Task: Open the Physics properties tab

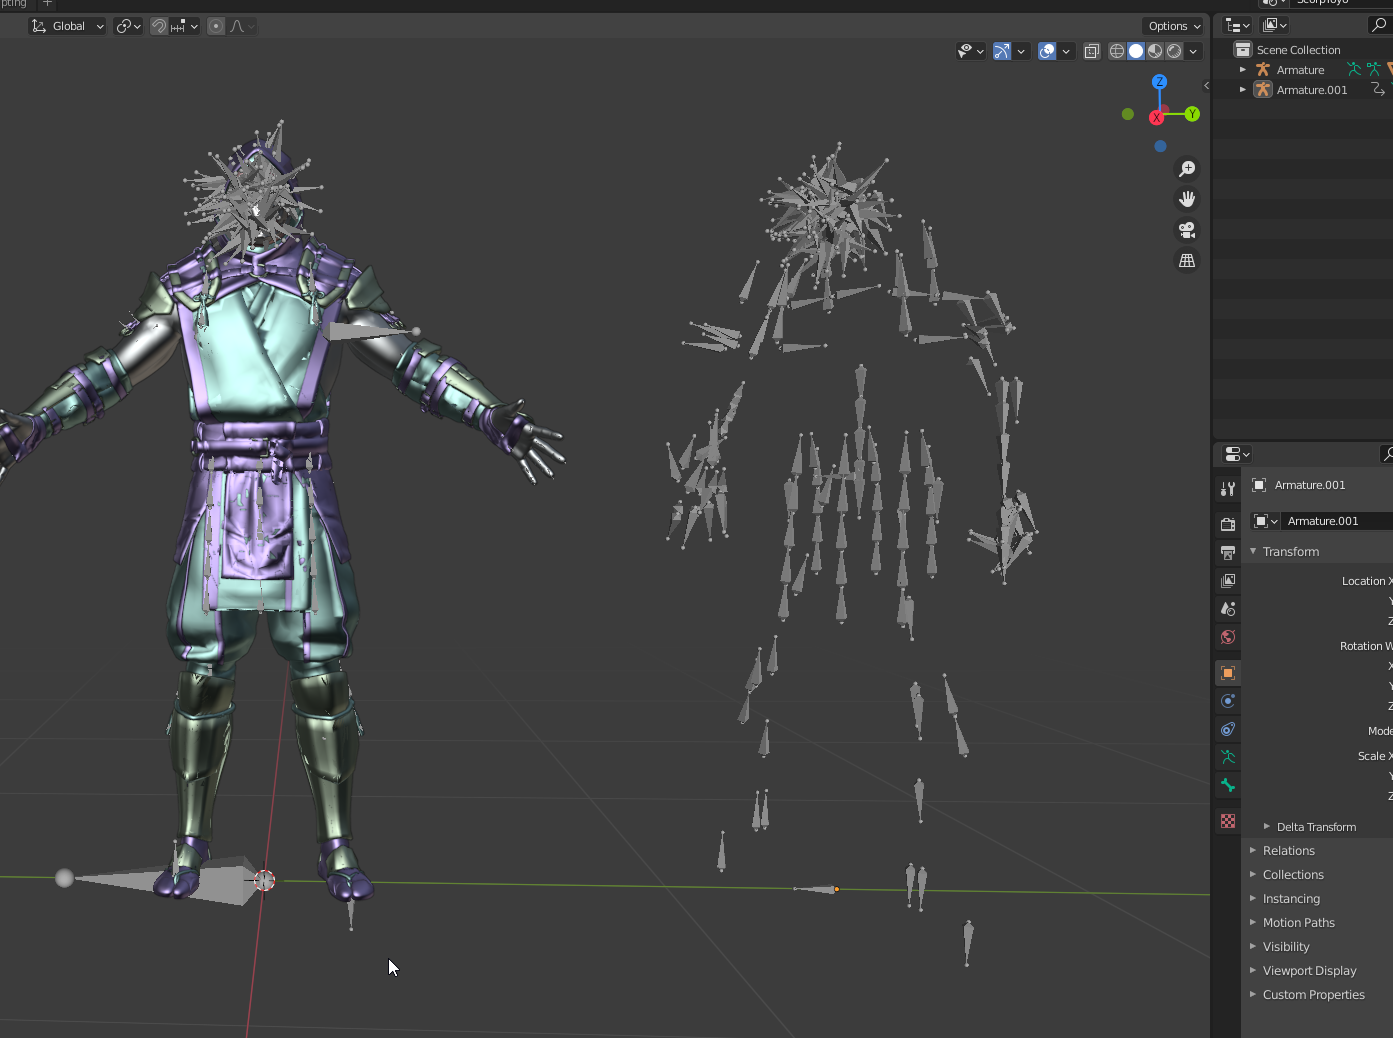Action: point(1228,701)
